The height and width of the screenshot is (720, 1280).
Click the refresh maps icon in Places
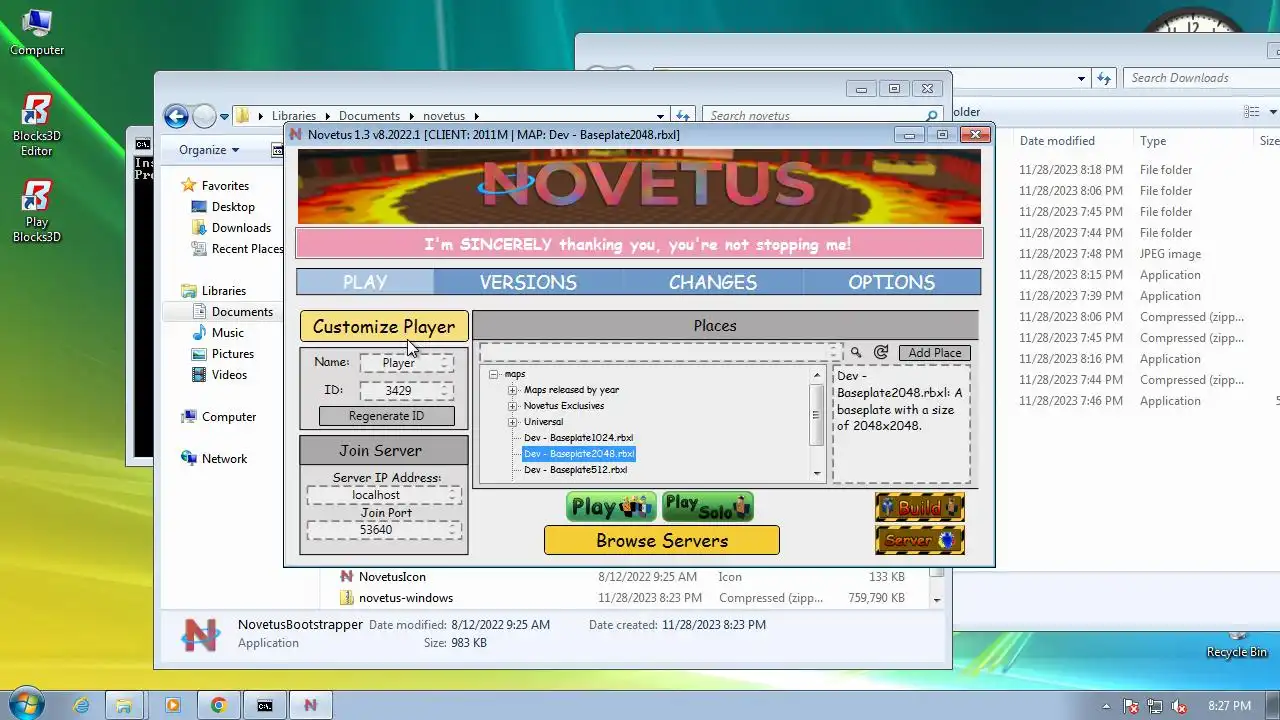[x=881, y=352]
